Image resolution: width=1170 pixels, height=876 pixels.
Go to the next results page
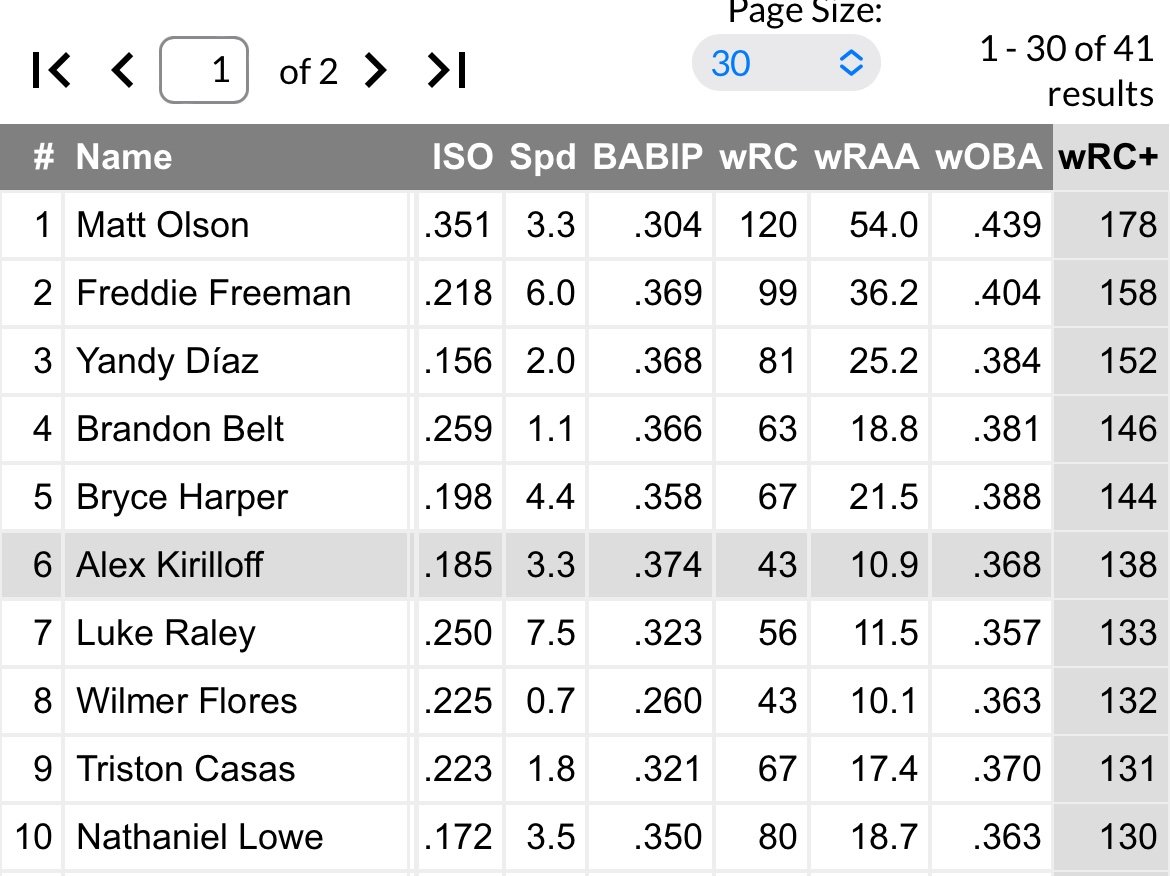376,70
